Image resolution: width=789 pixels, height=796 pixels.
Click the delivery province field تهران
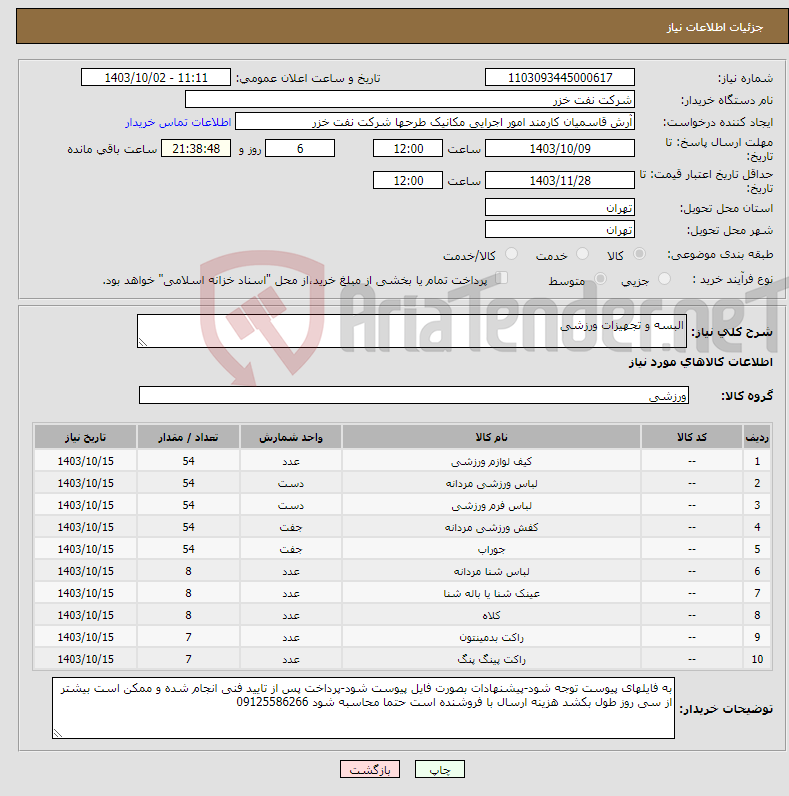click(560, 208)
